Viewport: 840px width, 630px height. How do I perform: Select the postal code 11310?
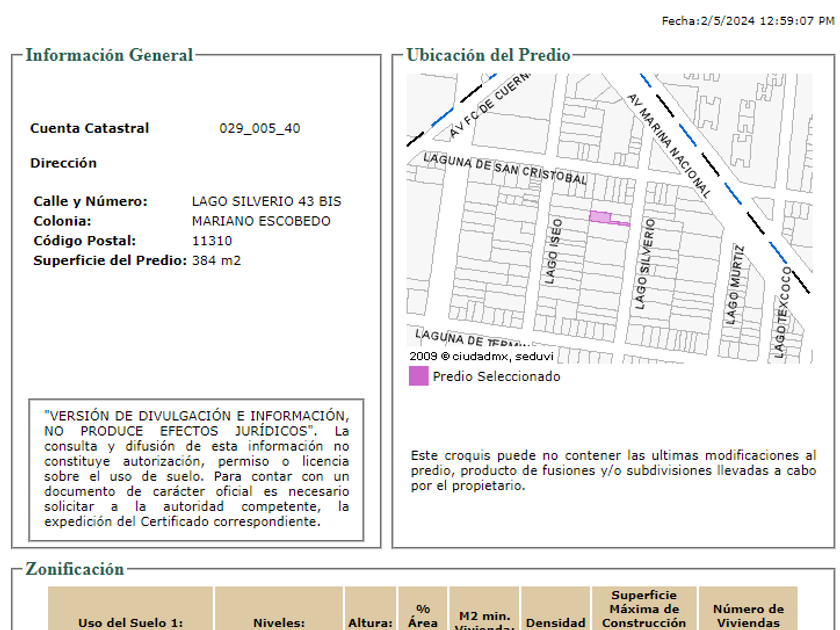[211, 241]
